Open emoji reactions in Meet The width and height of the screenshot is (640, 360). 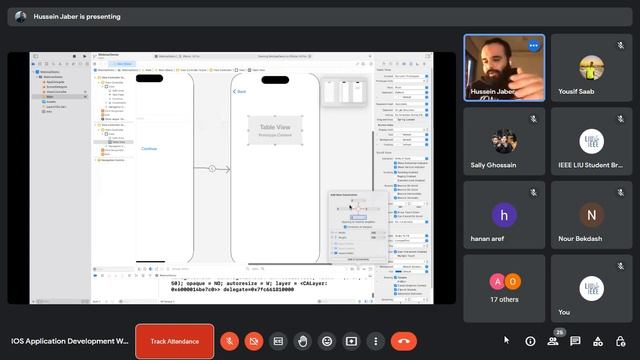(327, 341)
